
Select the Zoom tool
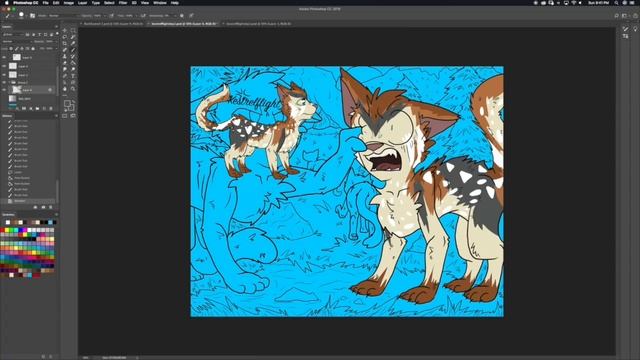(x=73, y=89)
